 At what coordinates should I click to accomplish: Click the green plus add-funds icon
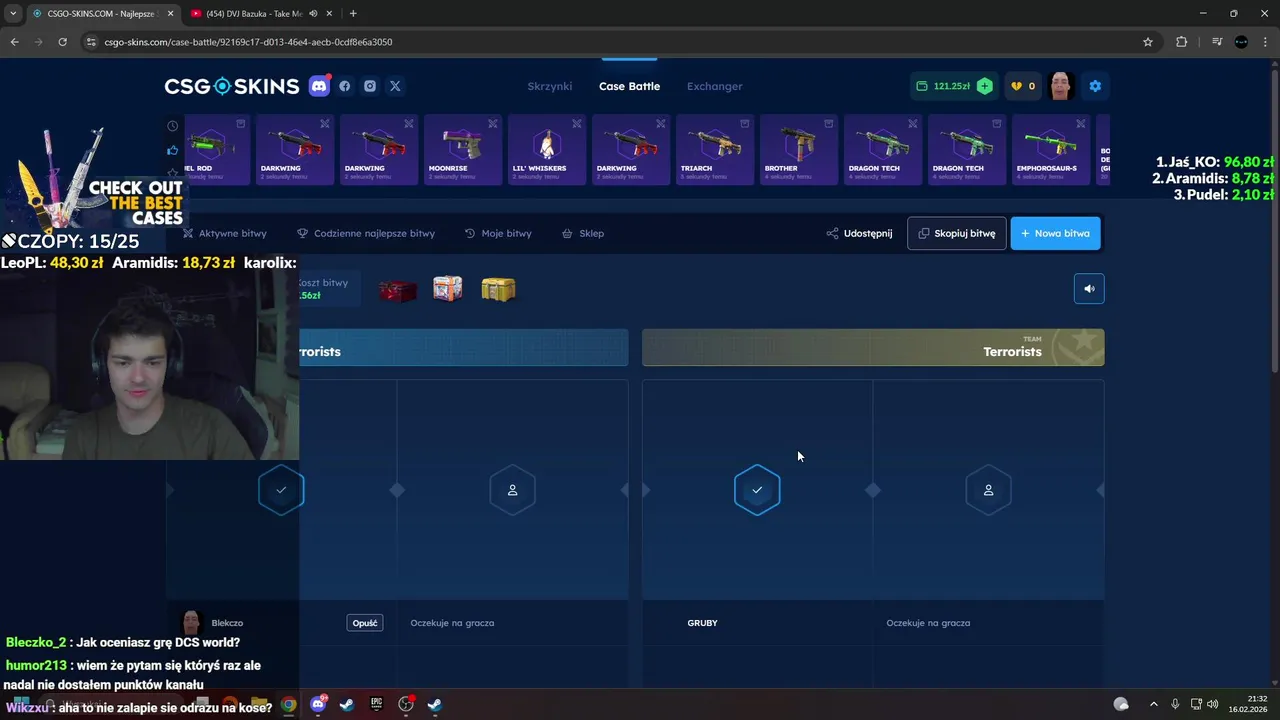point(985,86)
